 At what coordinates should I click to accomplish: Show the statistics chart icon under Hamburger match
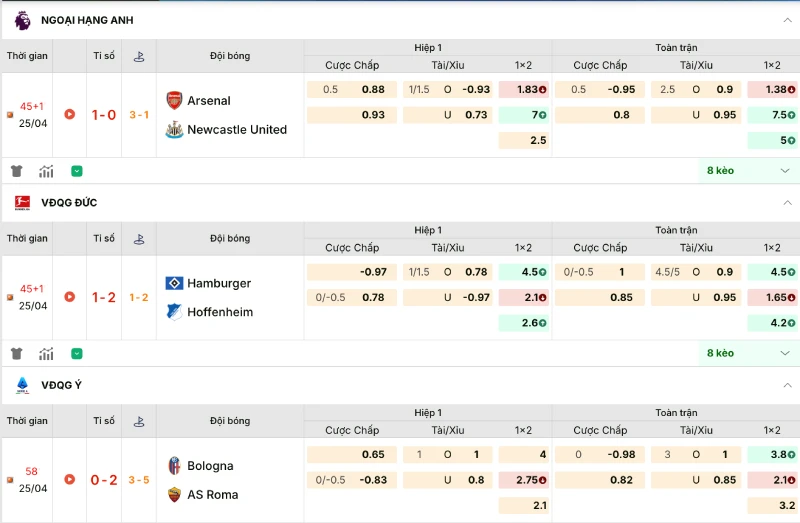coord(46,354)
